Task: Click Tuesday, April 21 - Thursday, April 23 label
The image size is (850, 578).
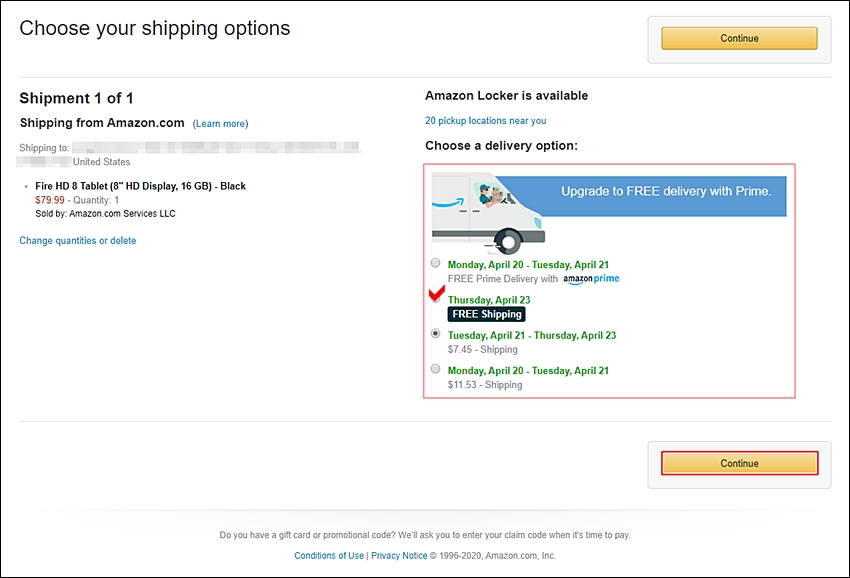Action: pos(532,335)
